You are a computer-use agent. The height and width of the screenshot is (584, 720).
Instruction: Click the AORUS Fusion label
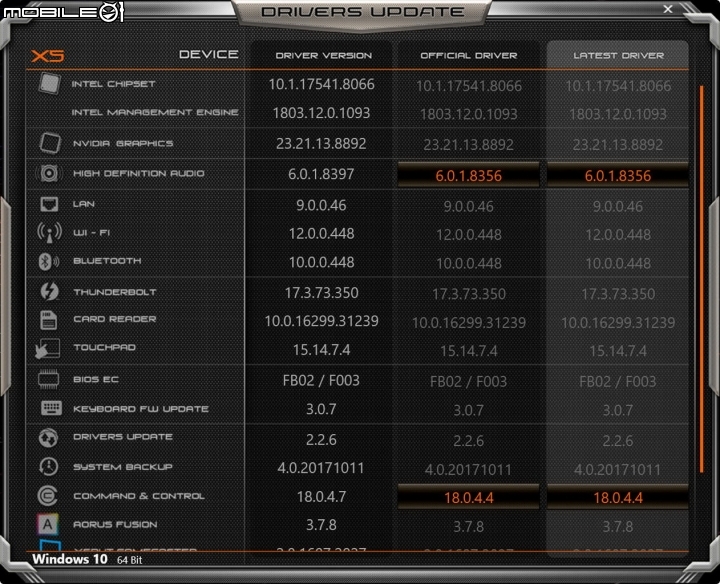tap(115, 524)
